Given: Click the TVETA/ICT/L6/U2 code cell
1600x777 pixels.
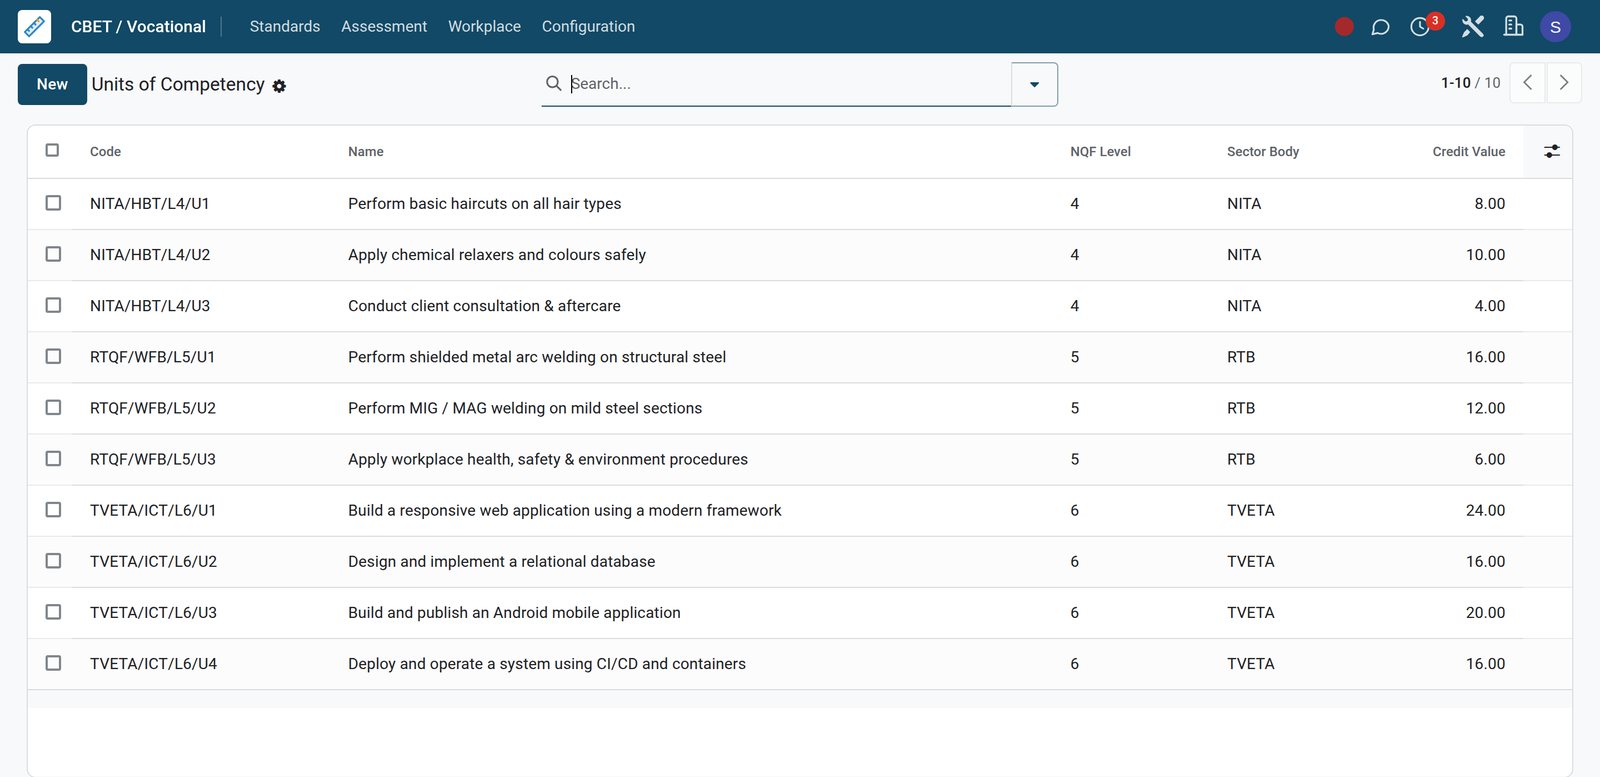Looking at the screenshot, I should pyautogui.click(x=153, y=562).
